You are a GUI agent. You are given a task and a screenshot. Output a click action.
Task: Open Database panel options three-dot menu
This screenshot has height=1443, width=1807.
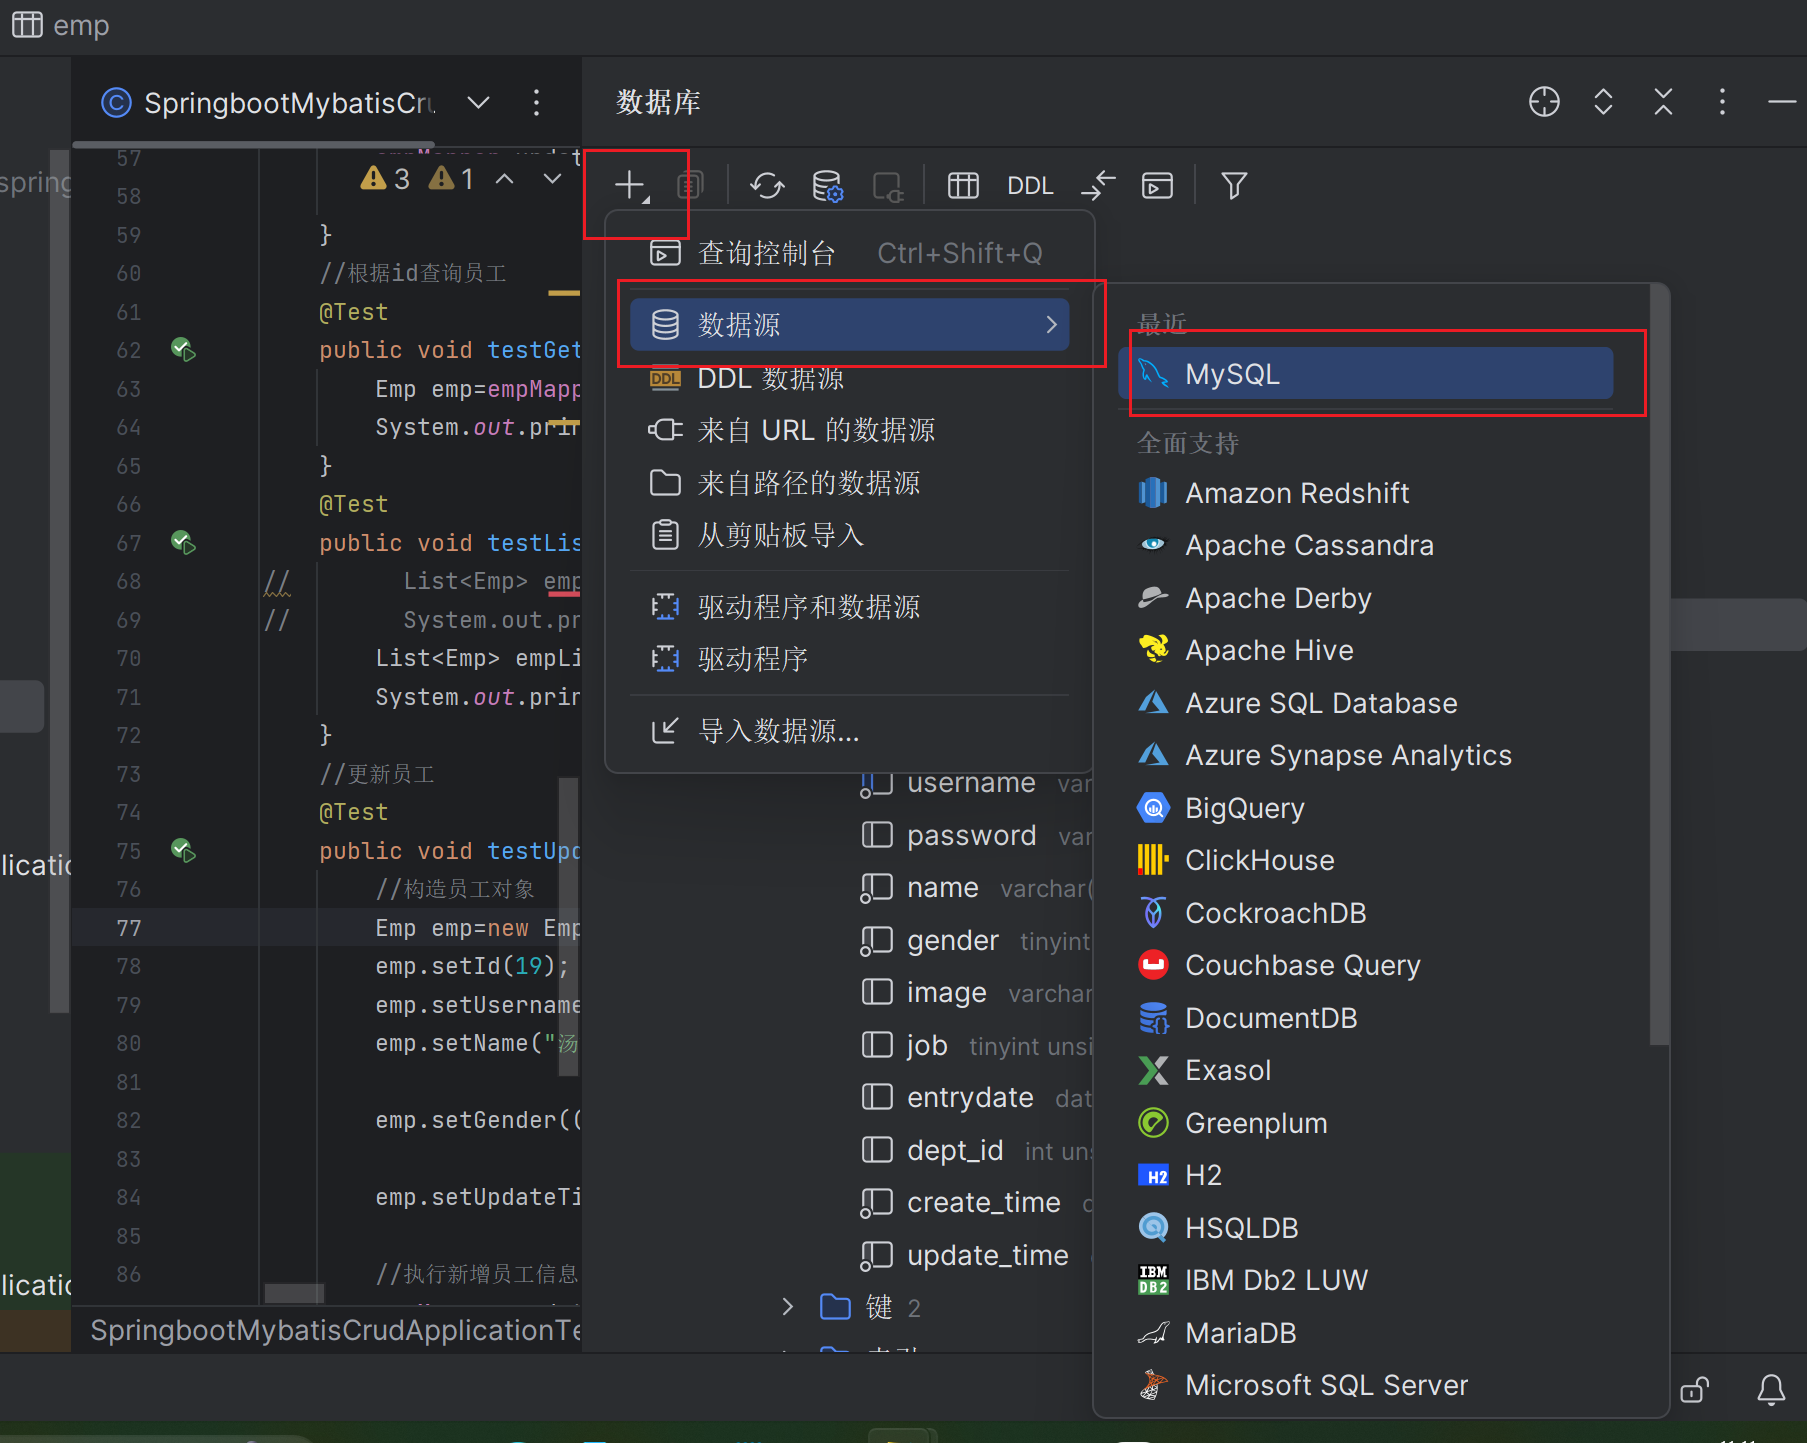(1722, 102)
